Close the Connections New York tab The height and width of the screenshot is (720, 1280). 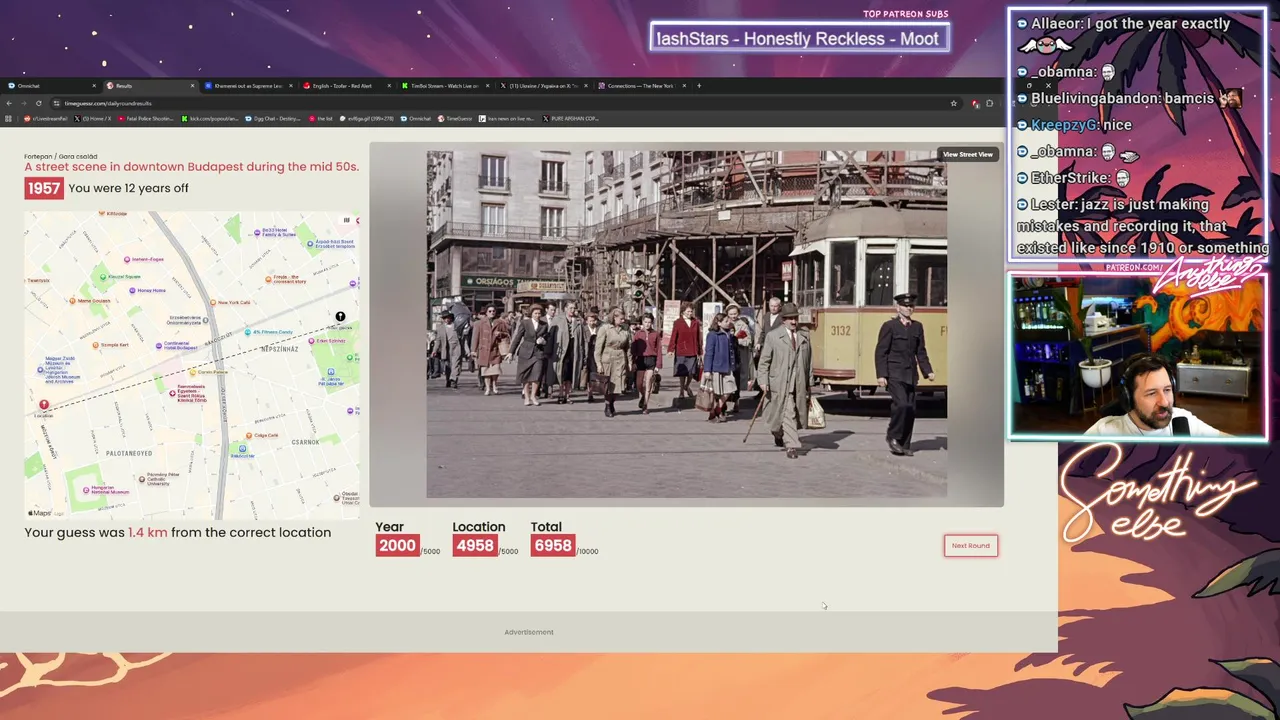[x=685, y=86]
